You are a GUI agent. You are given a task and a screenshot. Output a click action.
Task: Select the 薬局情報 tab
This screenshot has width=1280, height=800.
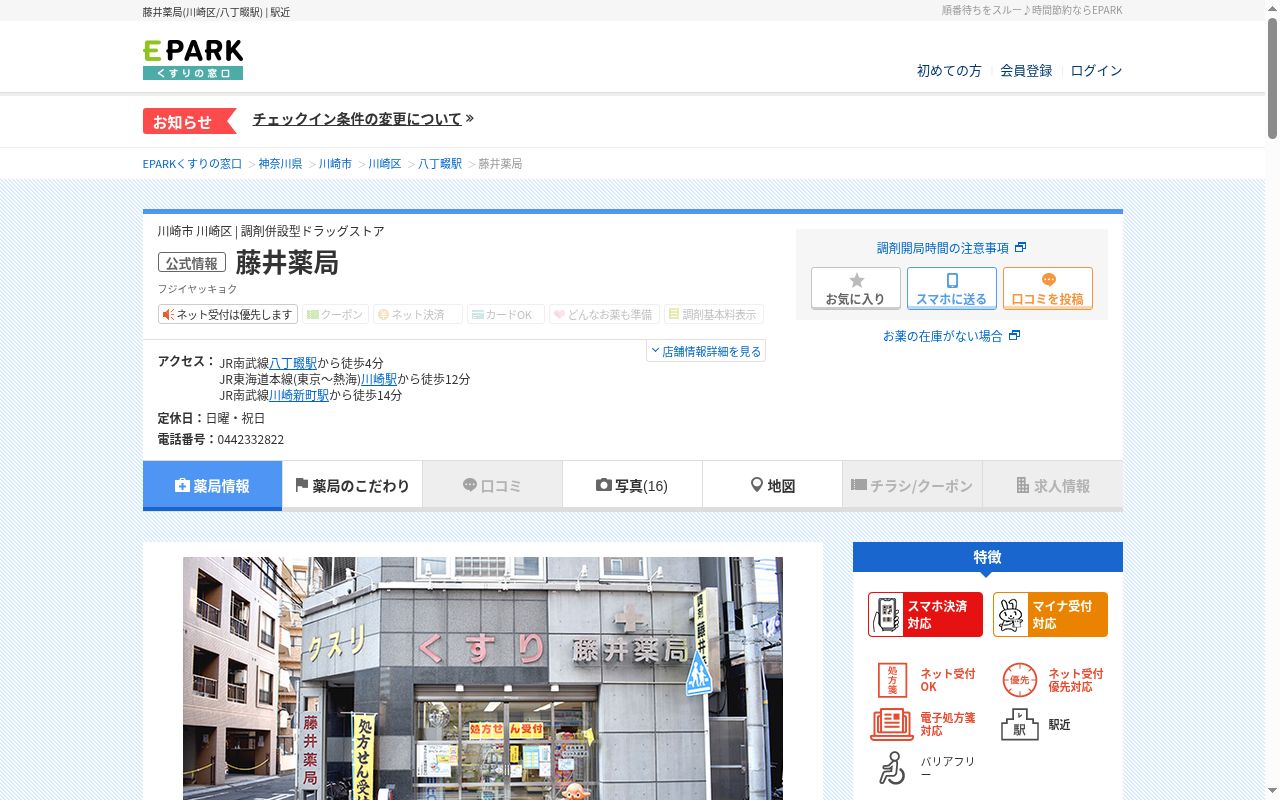[212, 486]
